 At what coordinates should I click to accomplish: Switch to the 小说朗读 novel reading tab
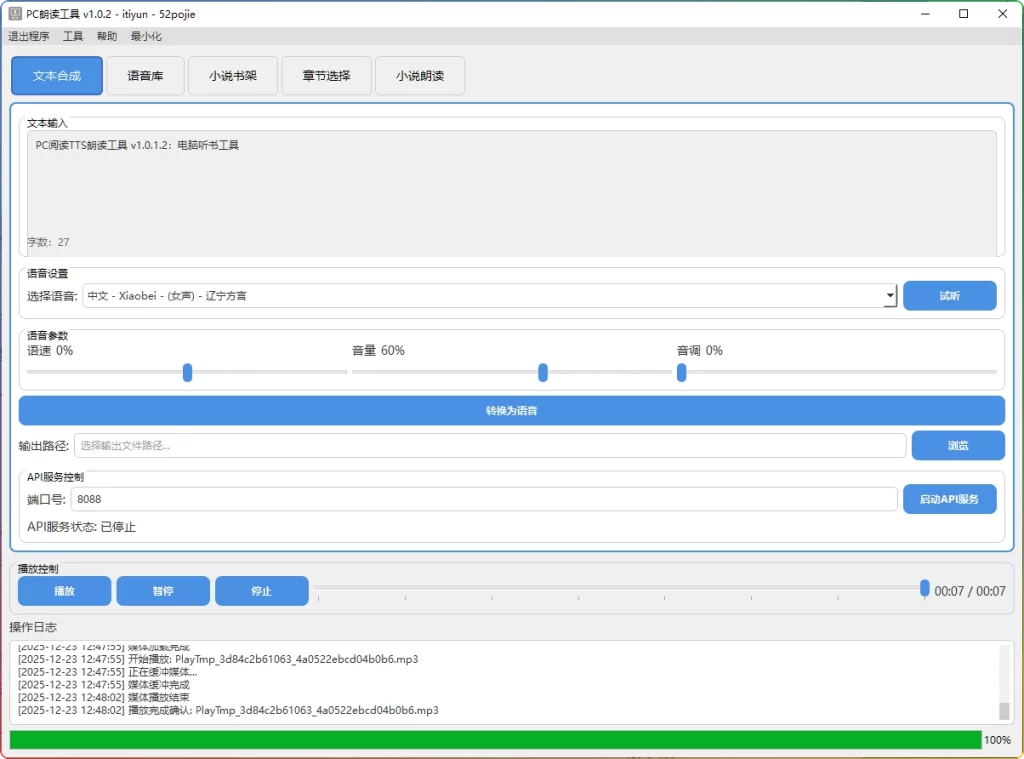coord(419,75)
